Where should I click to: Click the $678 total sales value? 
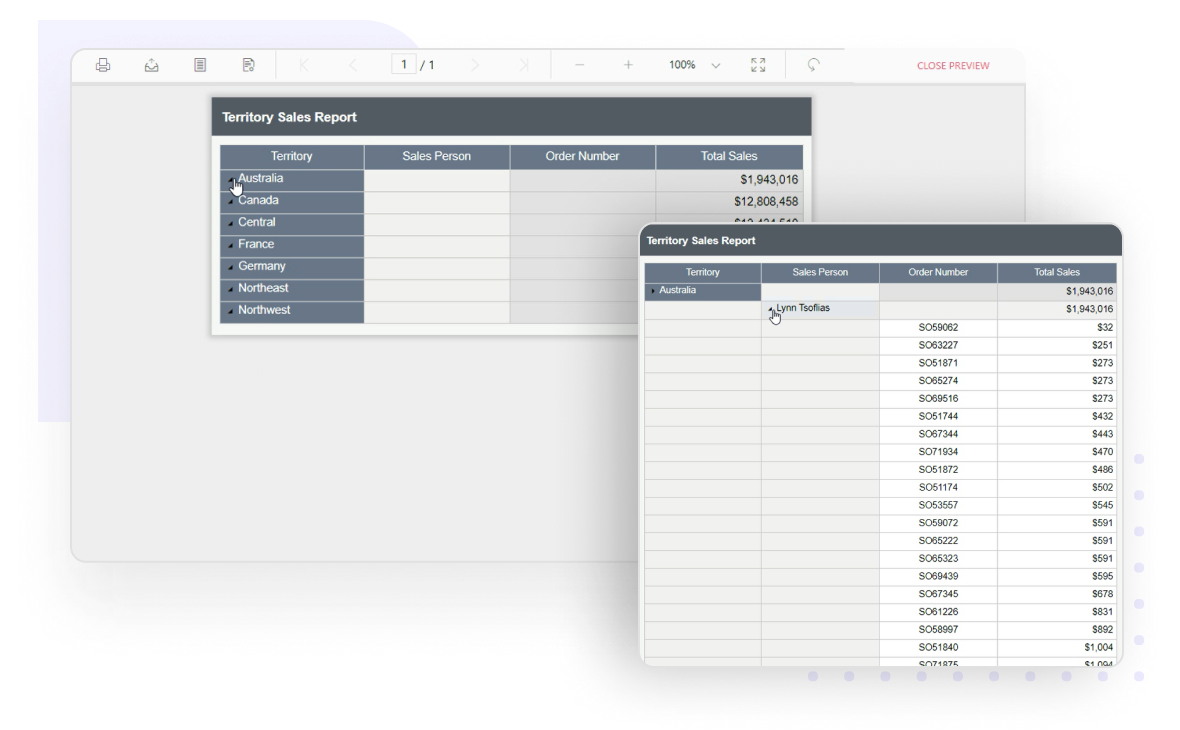(x=1102, y=595)
